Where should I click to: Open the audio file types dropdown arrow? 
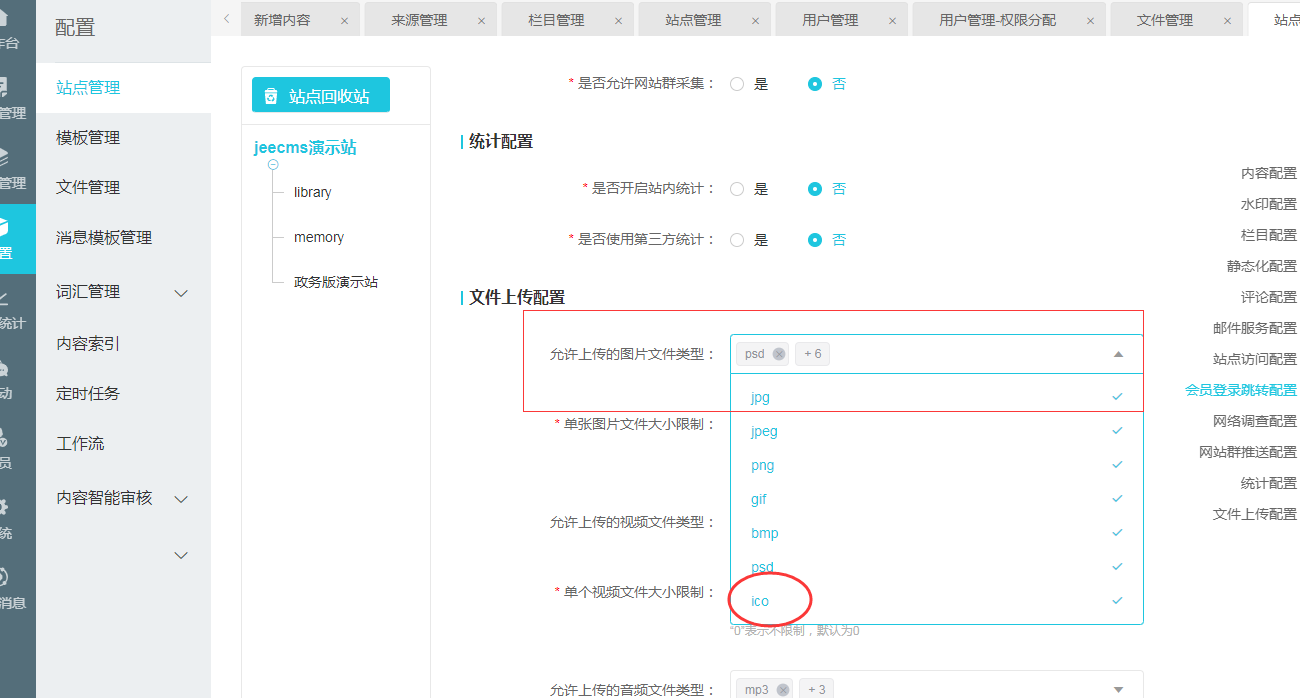pyautogui.click(x=1118, y=689)
